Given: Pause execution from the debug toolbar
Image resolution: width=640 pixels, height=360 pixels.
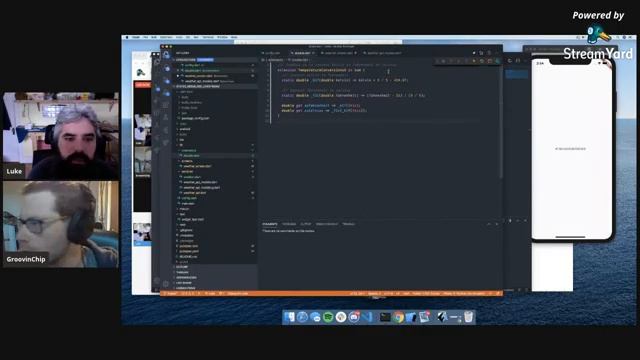Looking at the screenshot, I should pos(443,61).
